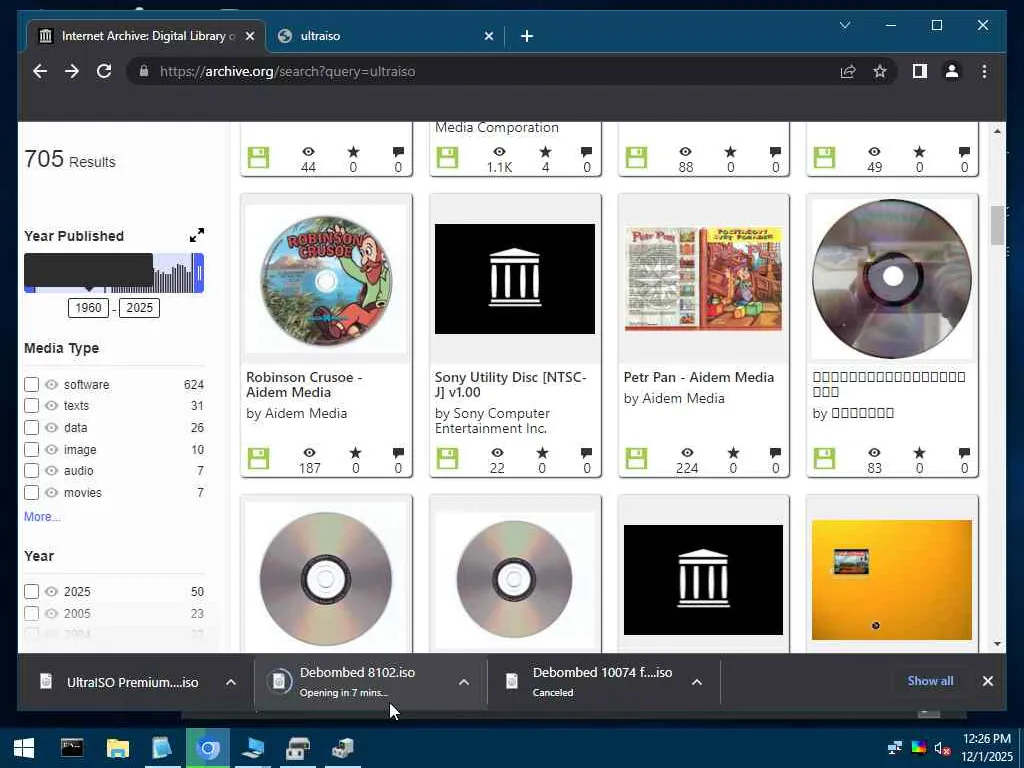Image resolution: width=1024 pixels, height=768 pixels.
Task: Open the browser side panel
Action: tap(920, 71)
